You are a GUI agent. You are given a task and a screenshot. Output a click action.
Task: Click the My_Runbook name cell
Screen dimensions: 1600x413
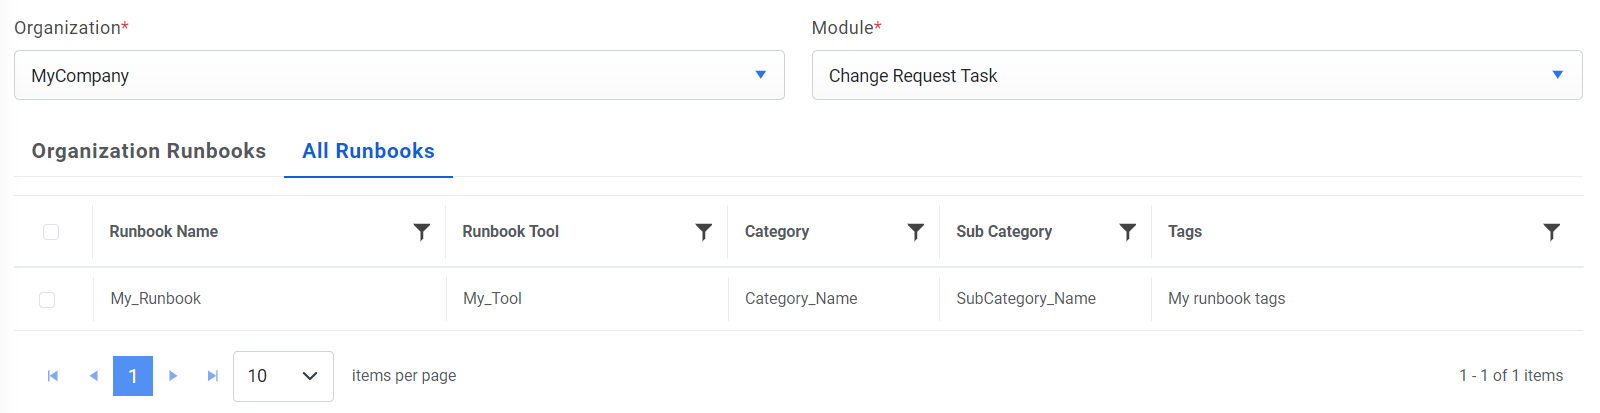[156, 299]
